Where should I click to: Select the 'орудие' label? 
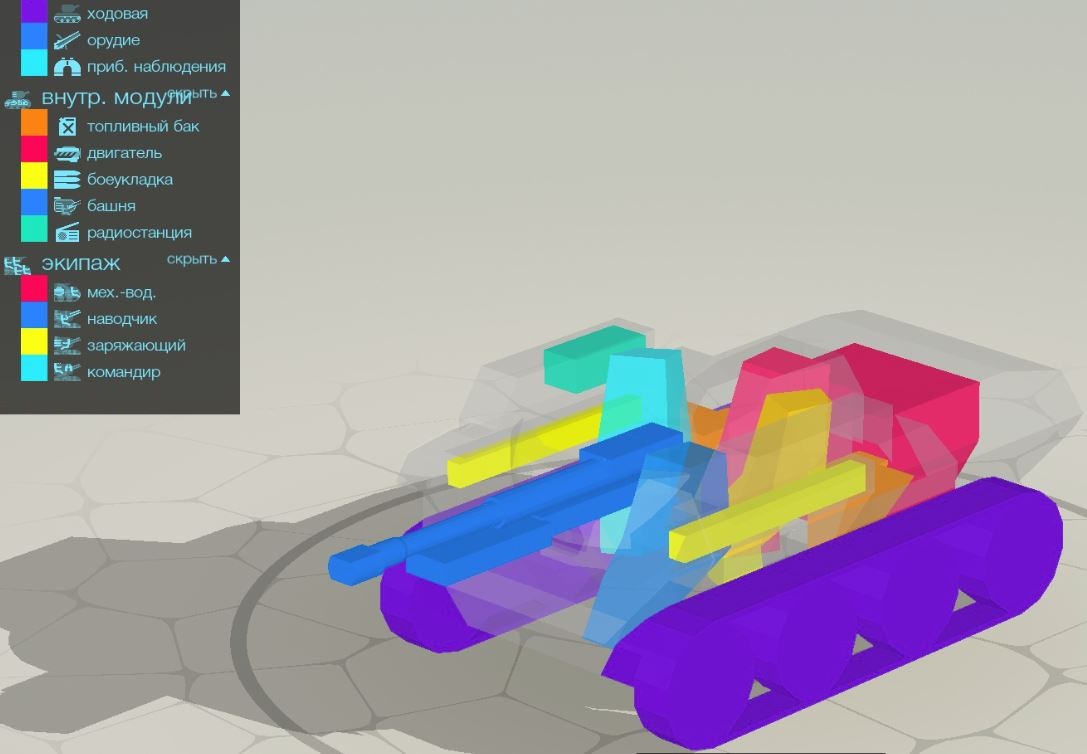113,40
